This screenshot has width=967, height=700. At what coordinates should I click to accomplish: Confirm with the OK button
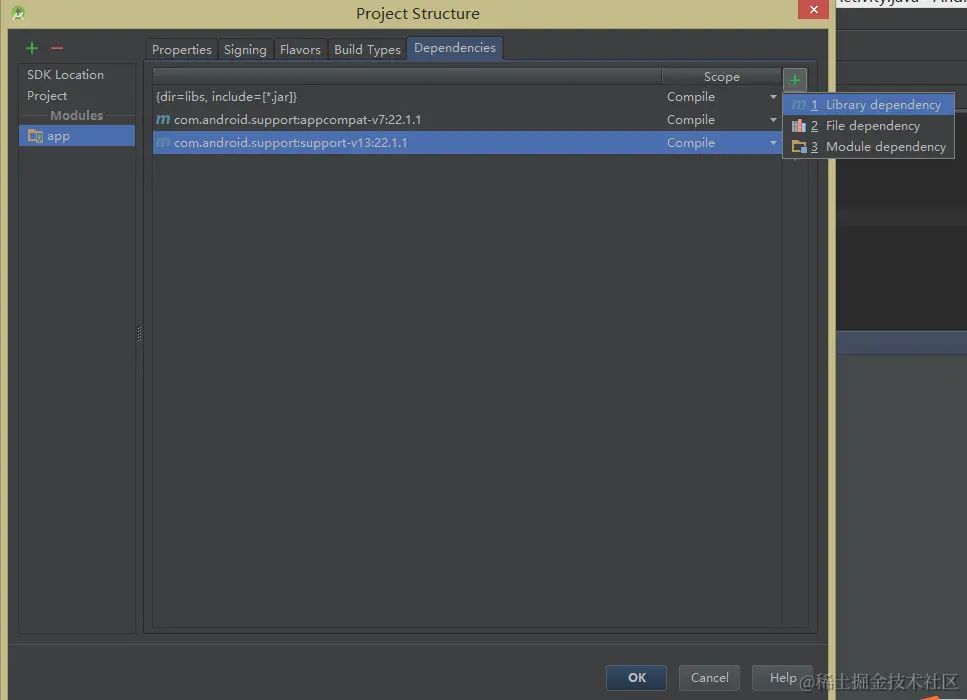point(636,677)
